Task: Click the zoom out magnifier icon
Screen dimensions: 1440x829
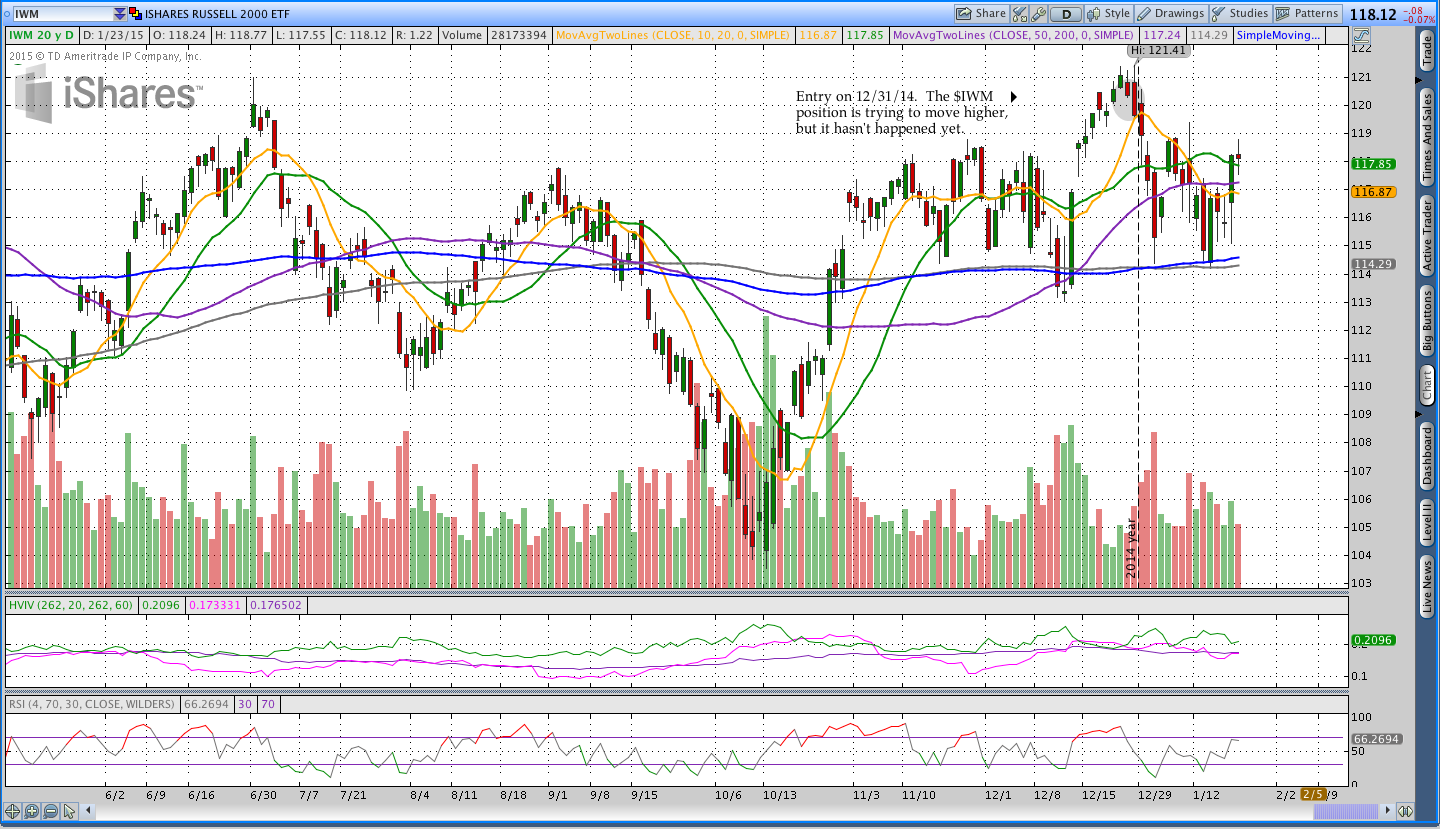Action: (x=50, y=811)
